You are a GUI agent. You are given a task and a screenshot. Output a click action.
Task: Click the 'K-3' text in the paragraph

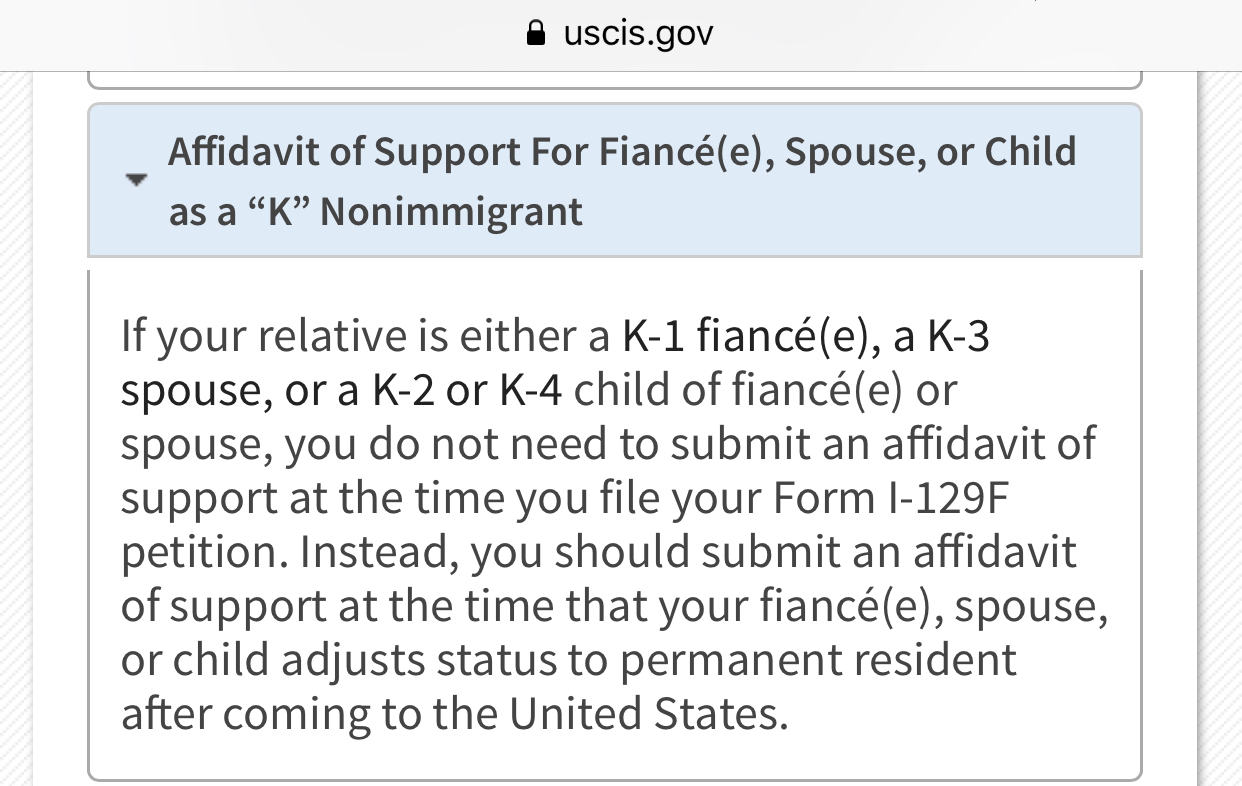point(959,337)
